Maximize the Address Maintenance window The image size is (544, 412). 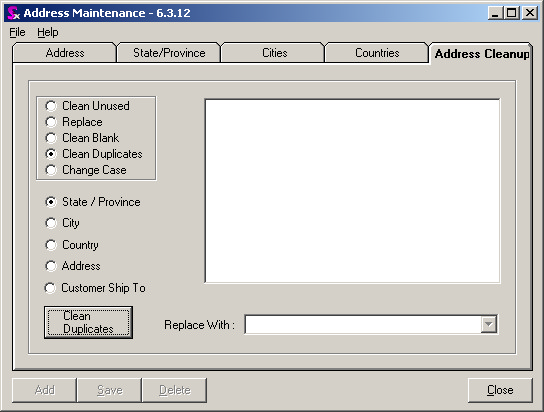pyautogui.click(x=512, y=13)
